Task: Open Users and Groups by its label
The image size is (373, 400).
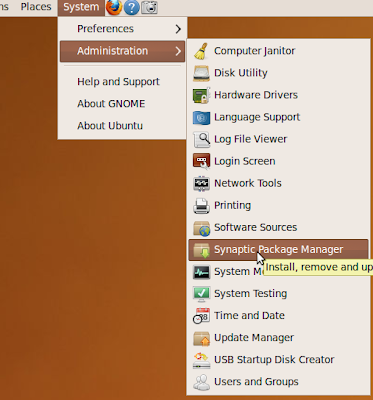Action: 256,382
